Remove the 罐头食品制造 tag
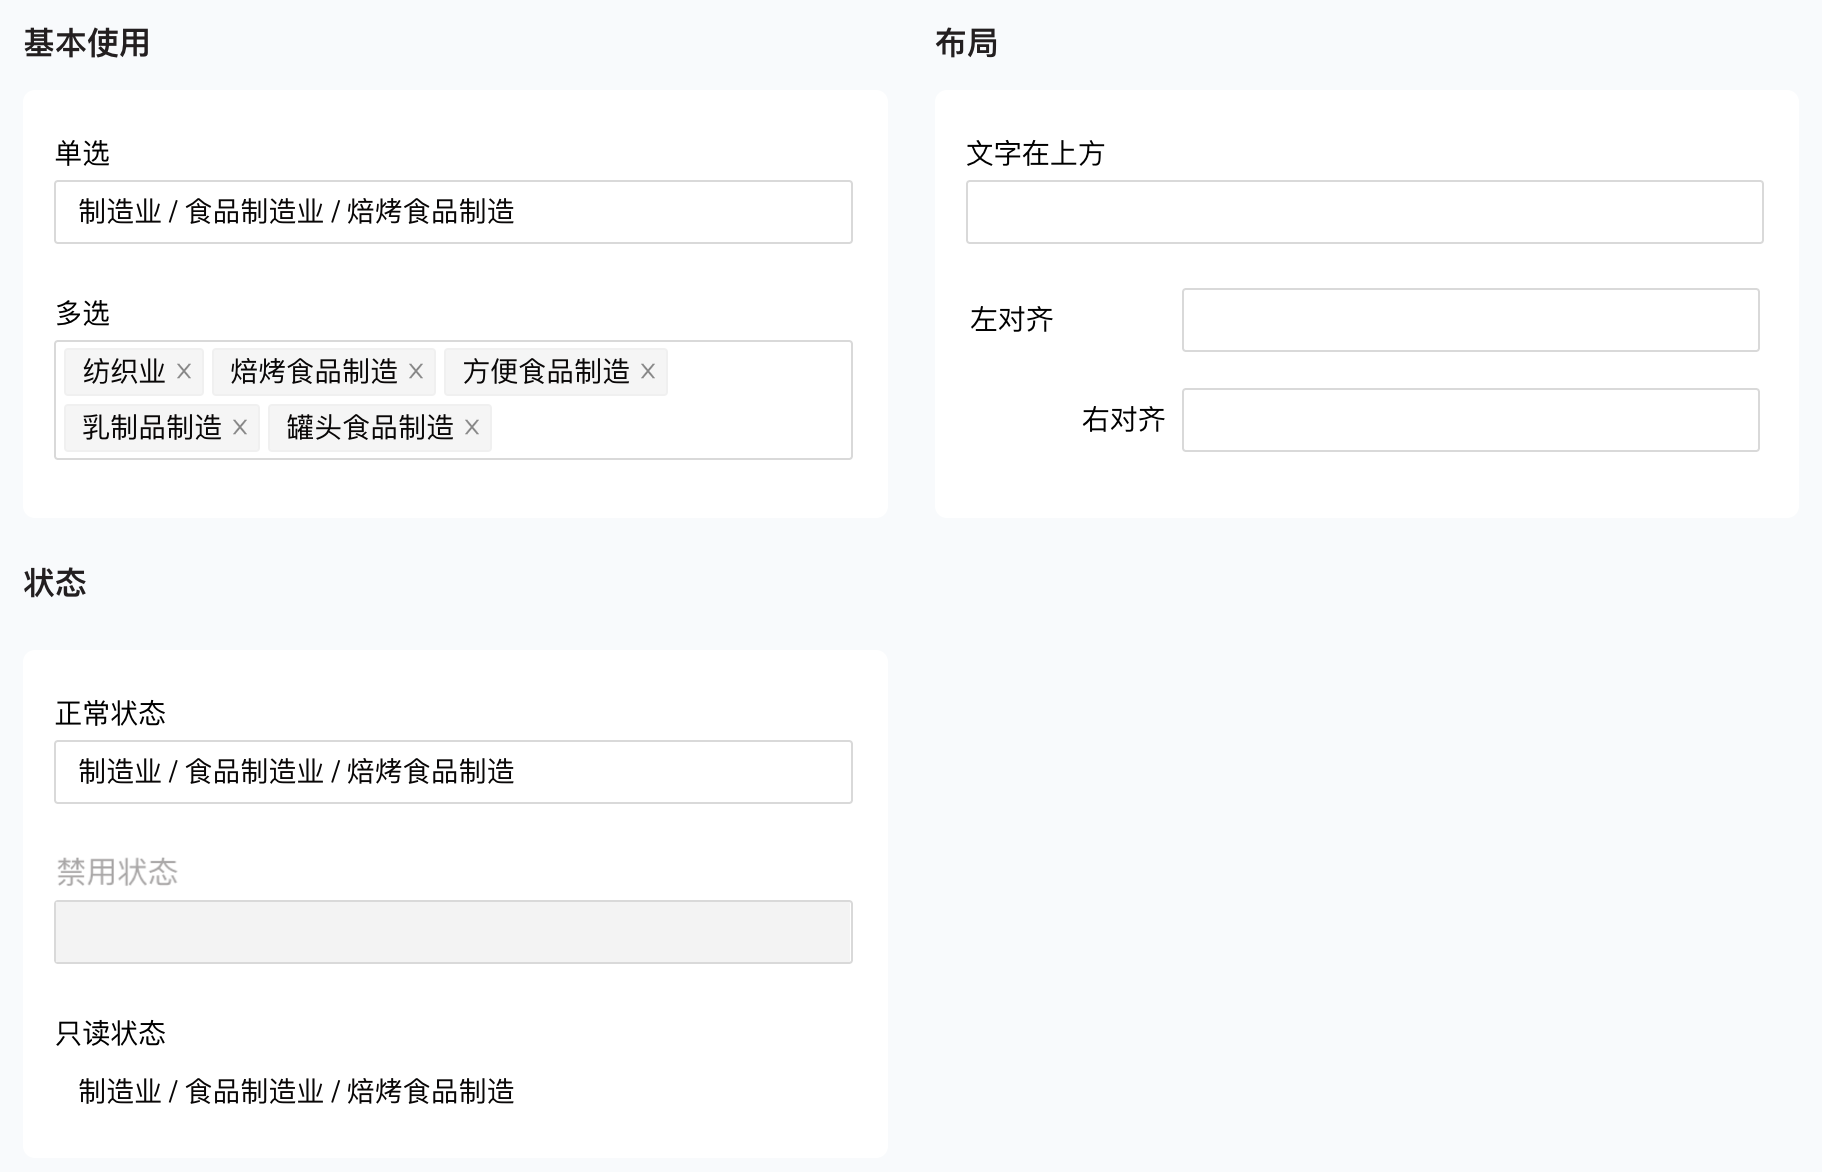Viewport: 1822px width, 1172px height. coord(472,427)
